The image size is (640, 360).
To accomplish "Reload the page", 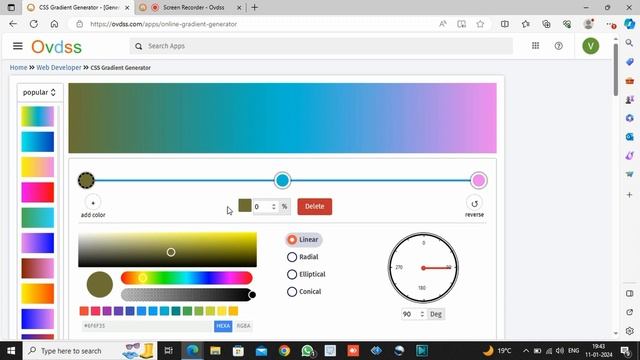I will [34, 24].
